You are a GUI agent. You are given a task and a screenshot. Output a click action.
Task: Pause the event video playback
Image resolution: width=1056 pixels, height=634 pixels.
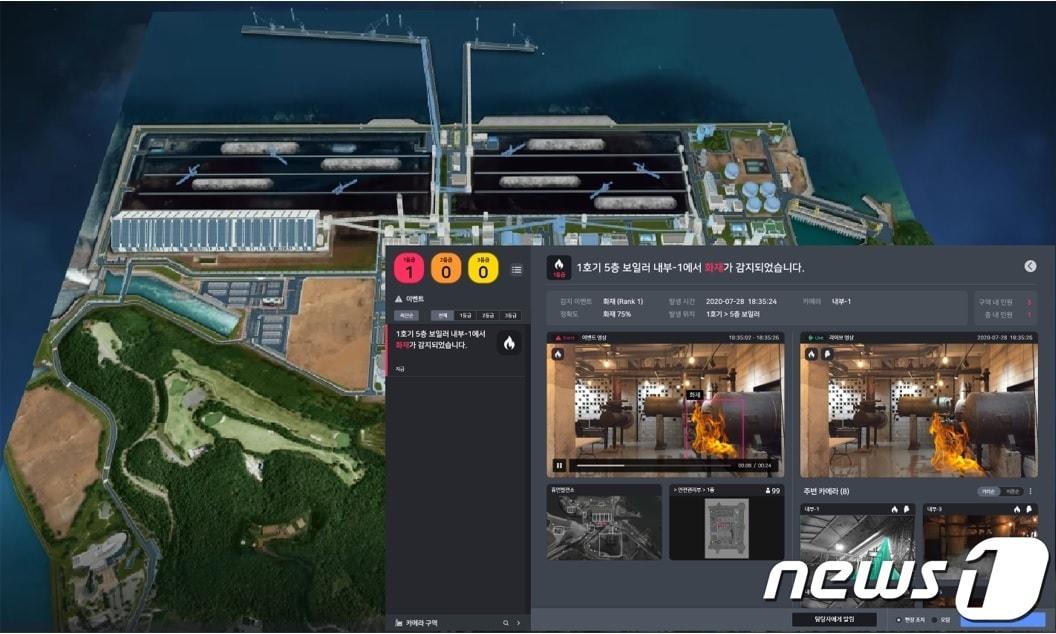(559, 466)
